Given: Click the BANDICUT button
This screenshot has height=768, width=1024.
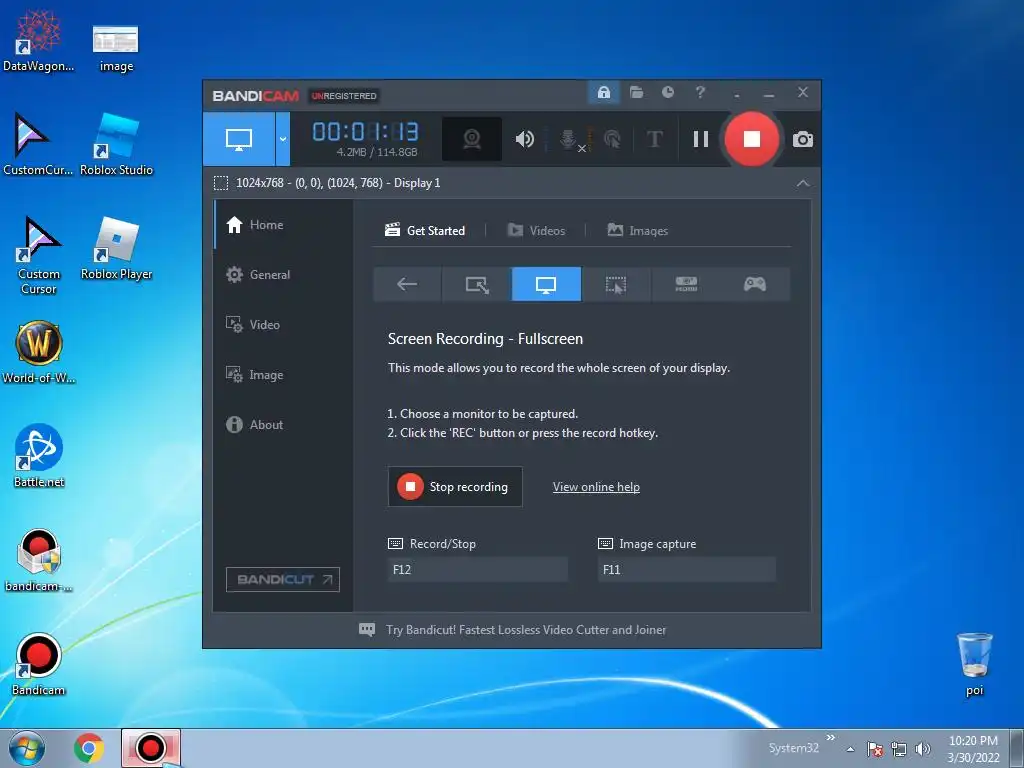Looking at the screenshot, I should 283,579.
